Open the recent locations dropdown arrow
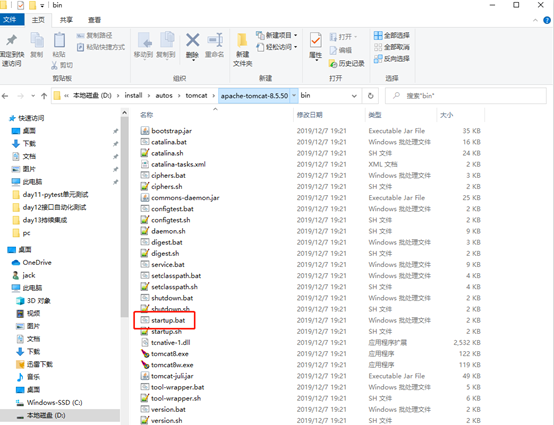This screenshot has height=425, width=554. click(33, 96)
